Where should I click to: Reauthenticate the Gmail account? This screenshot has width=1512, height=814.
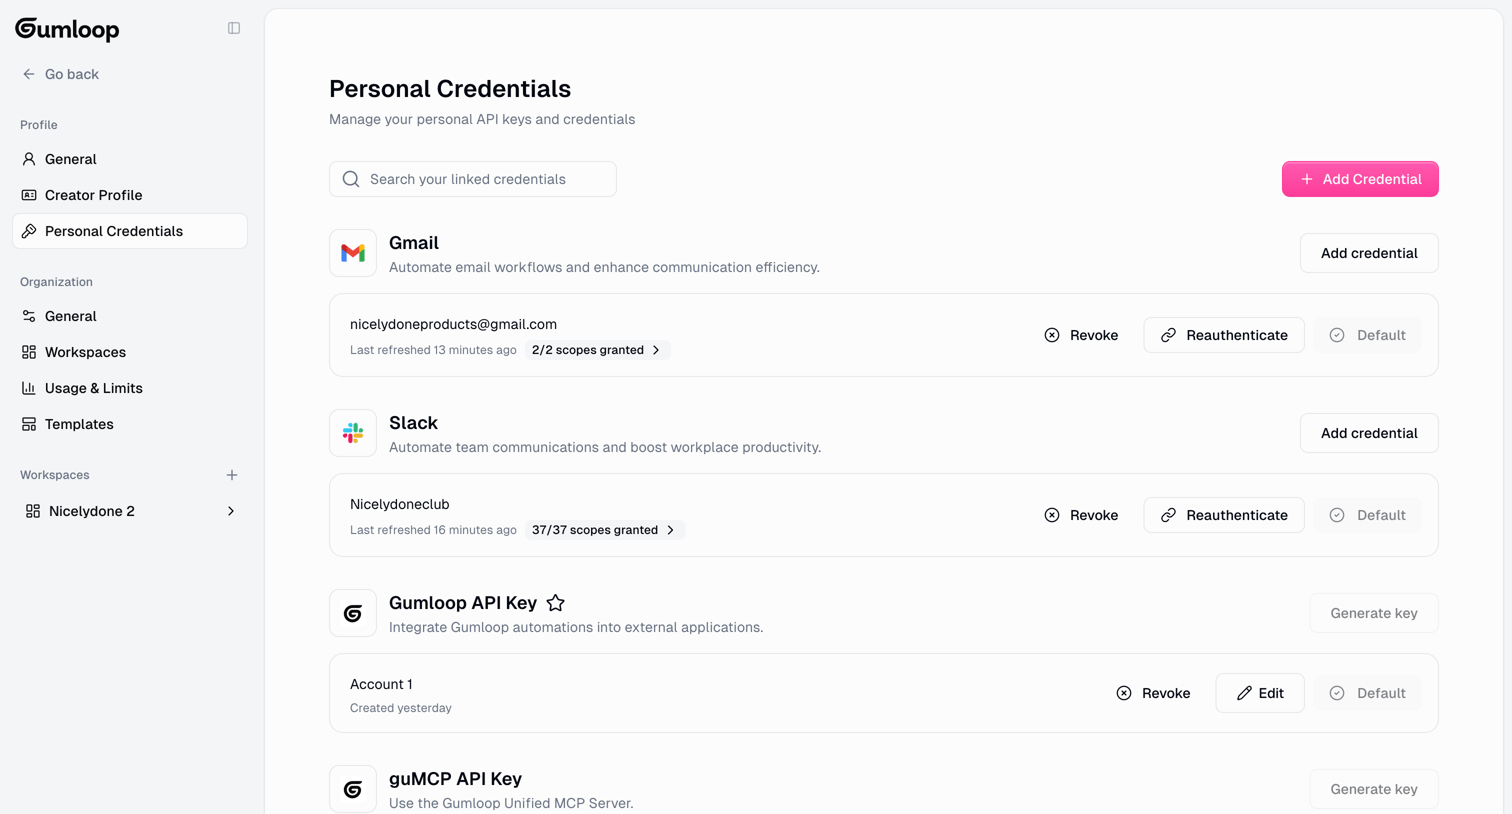point(1224,335)
